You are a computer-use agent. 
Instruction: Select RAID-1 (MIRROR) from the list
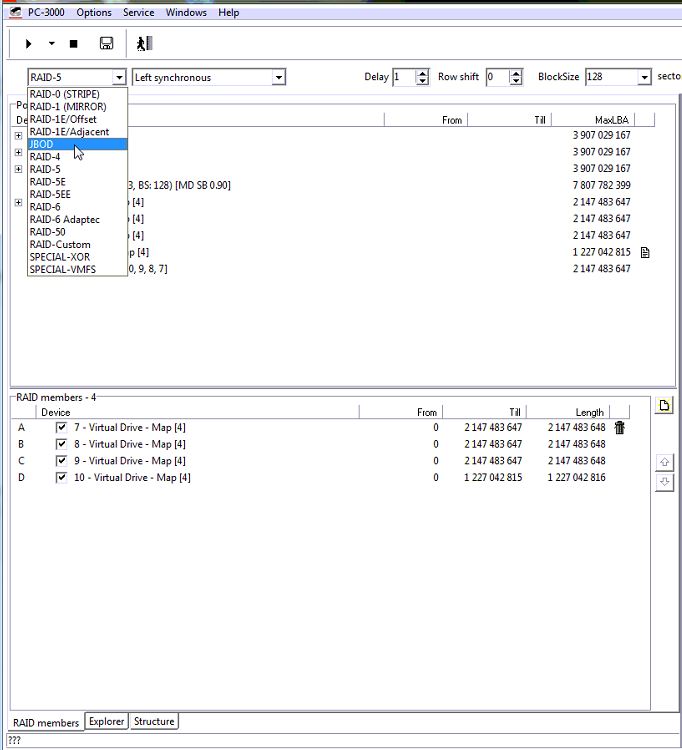pyautogui.click(x=77, y=107)
